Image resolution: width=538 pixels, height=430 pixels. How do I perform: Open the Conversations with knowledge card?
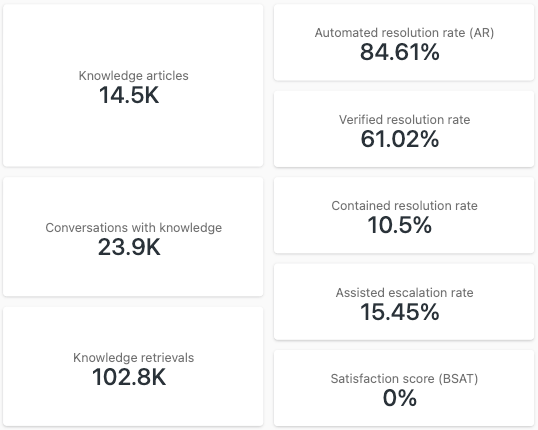pos(133,237)
